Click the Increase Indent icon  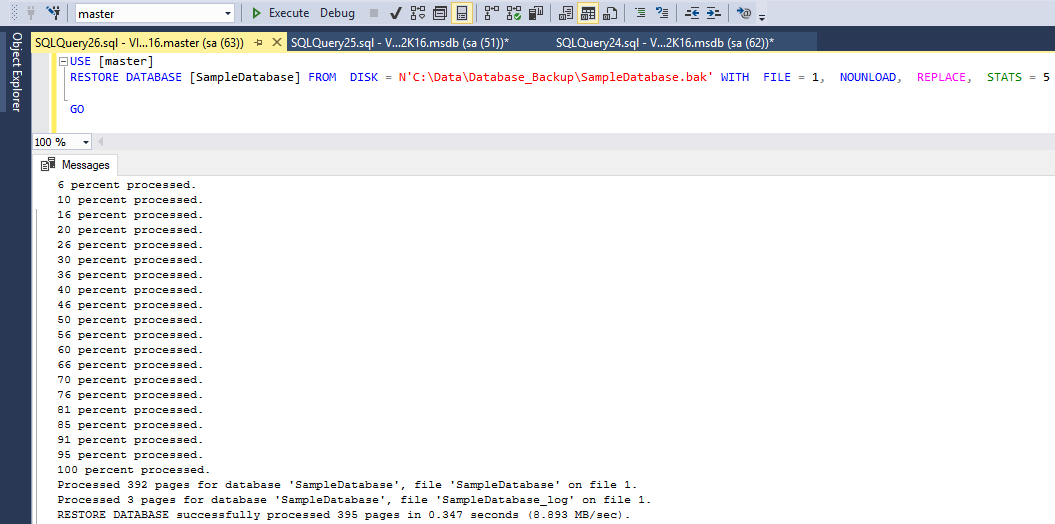point(714,13)
